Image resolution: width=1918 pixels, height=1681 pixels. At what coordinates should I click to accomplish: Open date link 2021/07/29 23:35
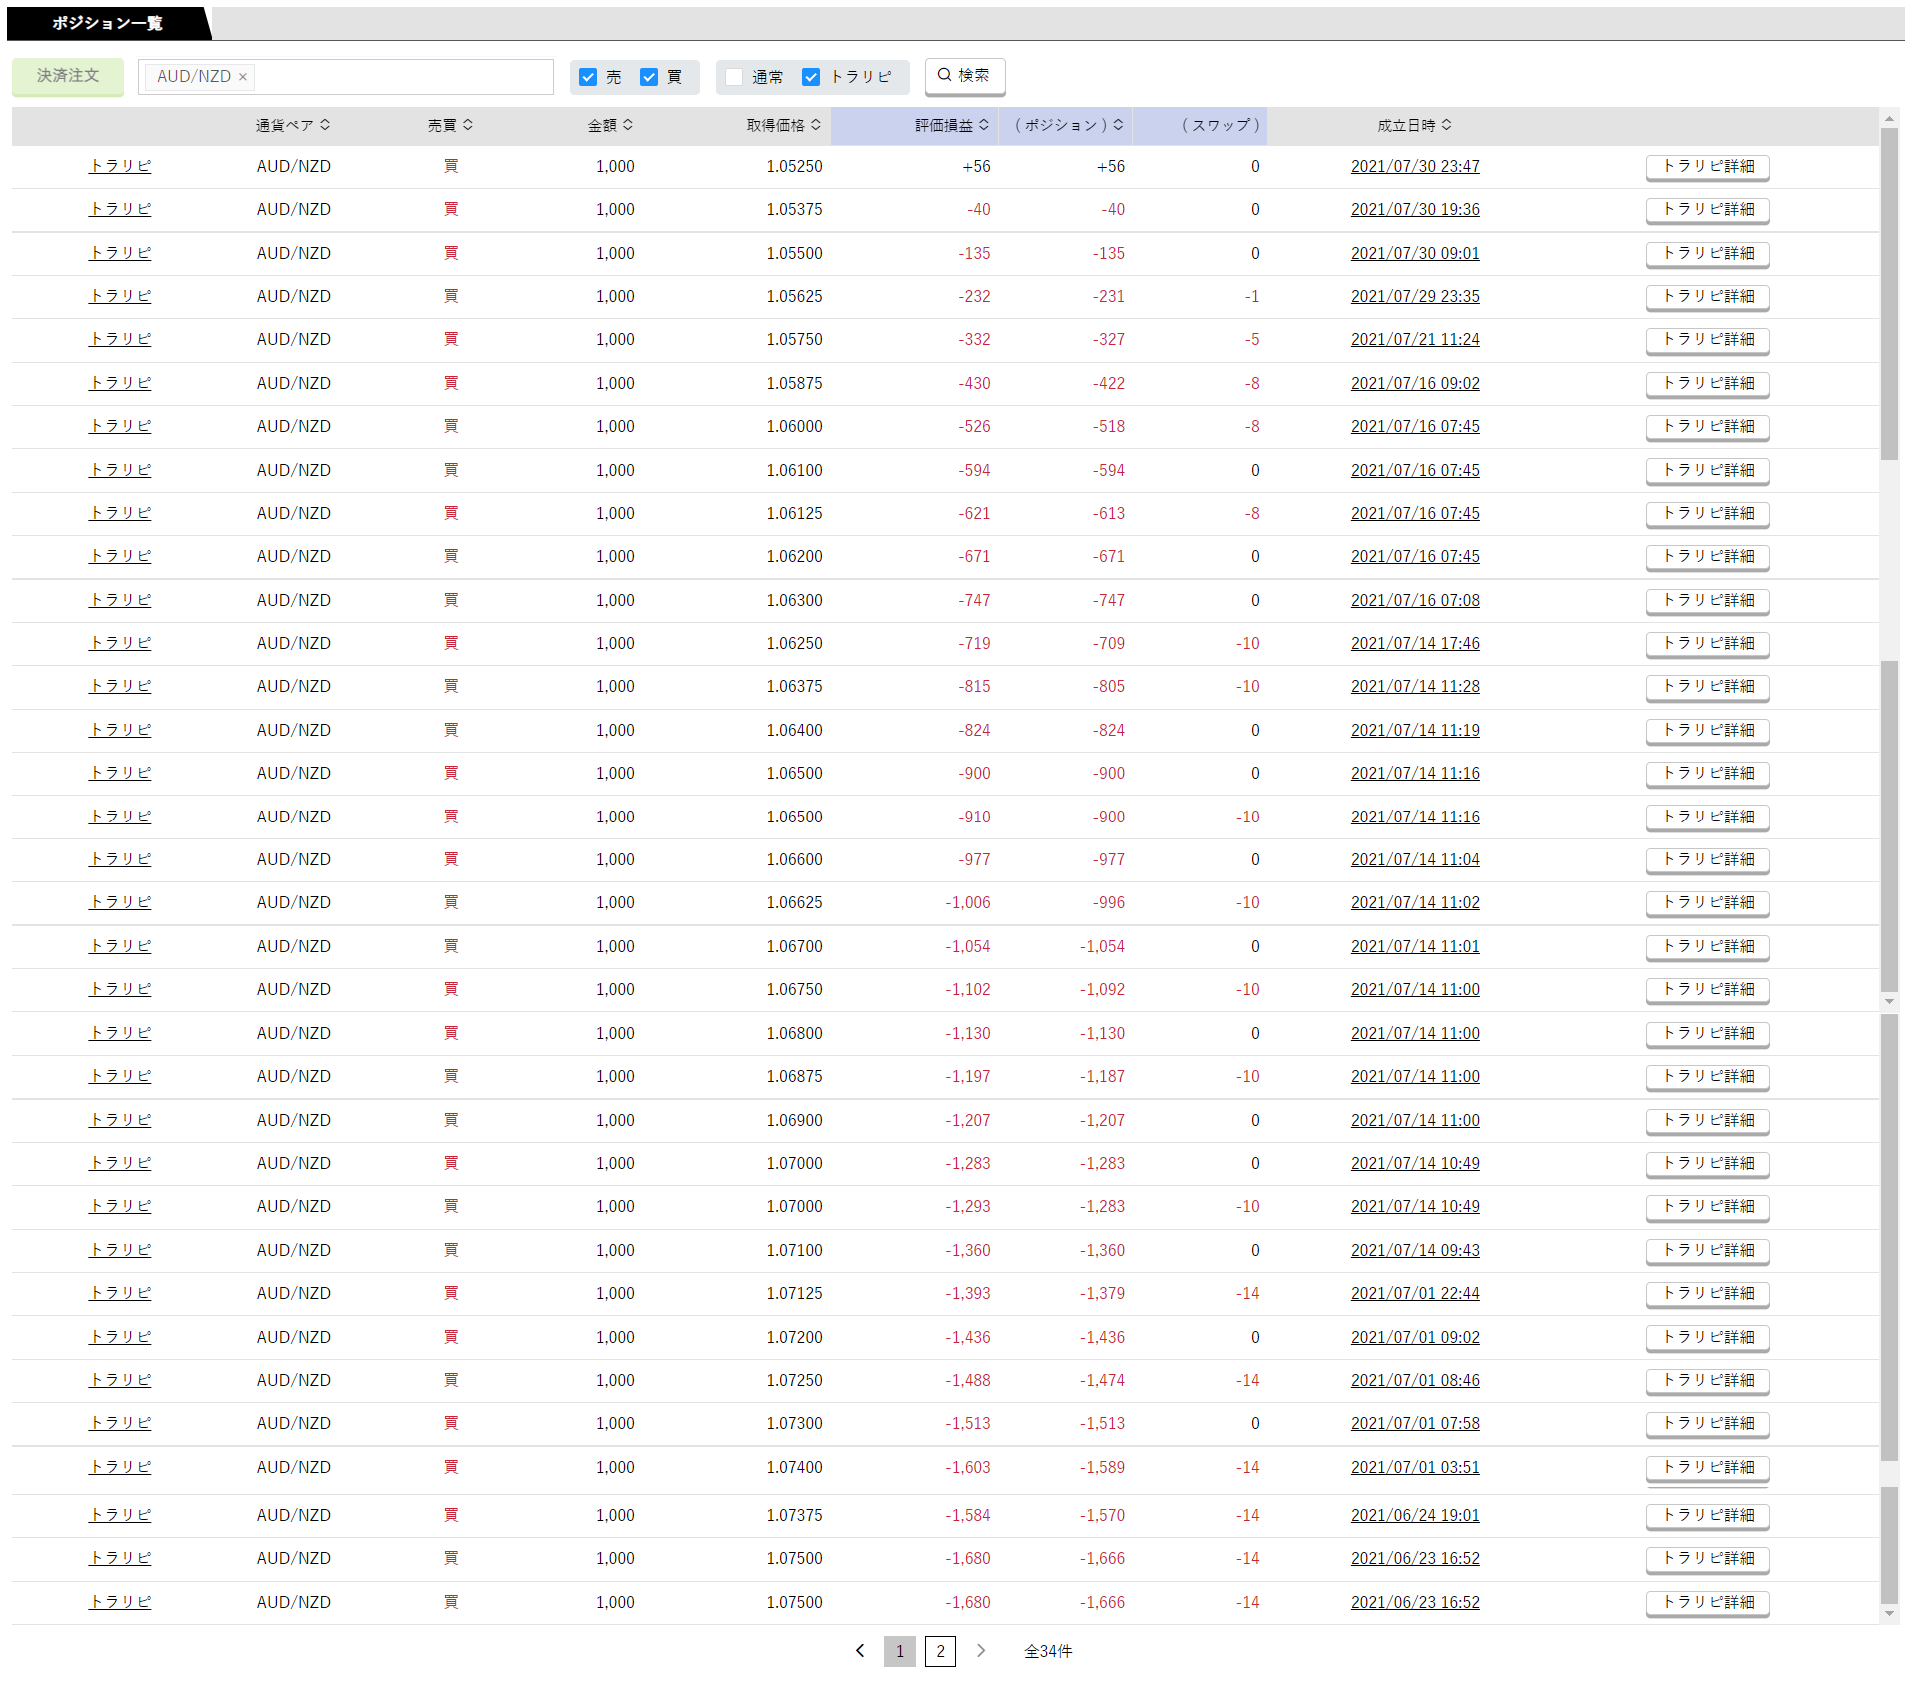tap(1415, 296)
